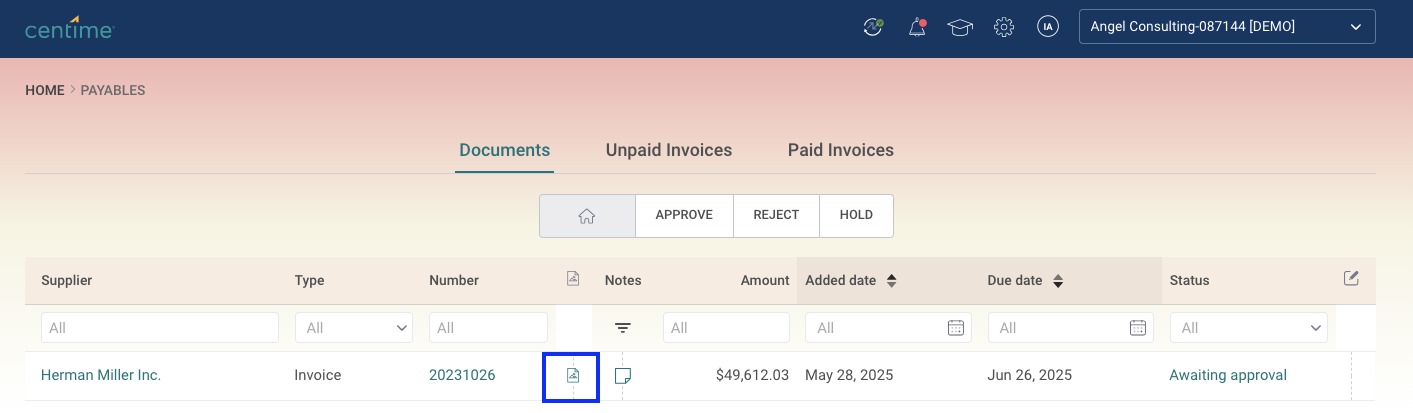Click the Jun 26, 2025 due date
1413x413 pixels.
coord(1030,376)
